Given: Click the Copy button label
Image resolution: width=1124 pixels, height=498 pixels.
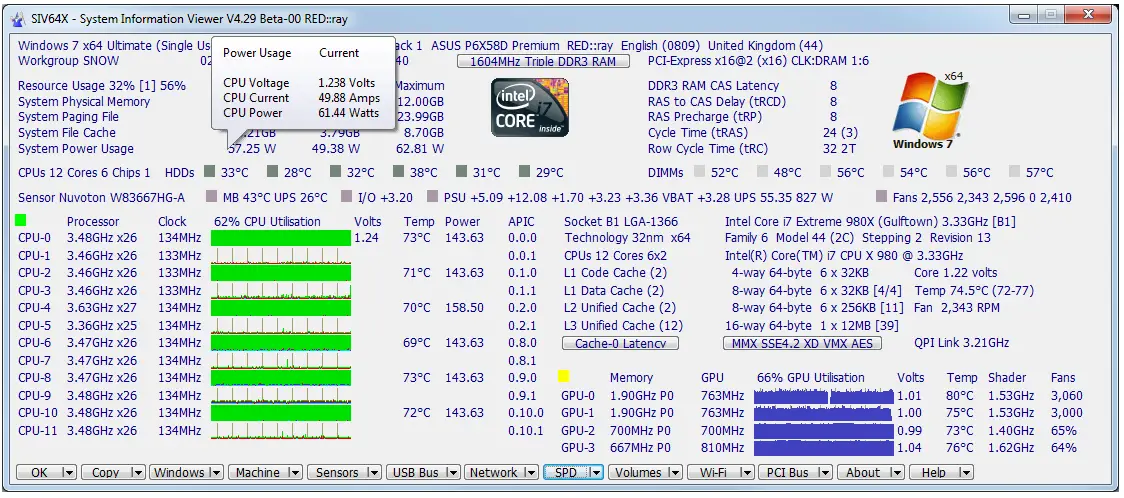Looking at the screenshot, I should point(106,472).
